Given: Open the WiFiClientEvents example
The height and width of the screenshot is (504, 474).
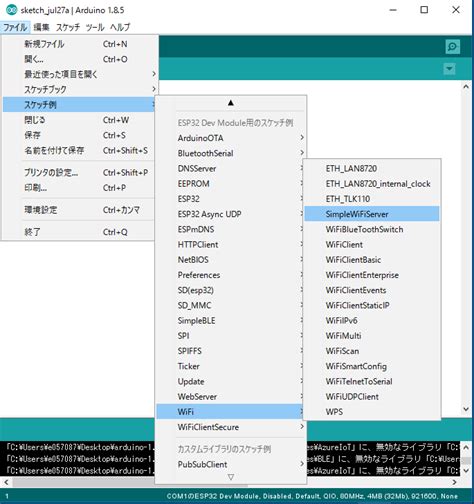Looking at the screenshot, I should (372, 290).
